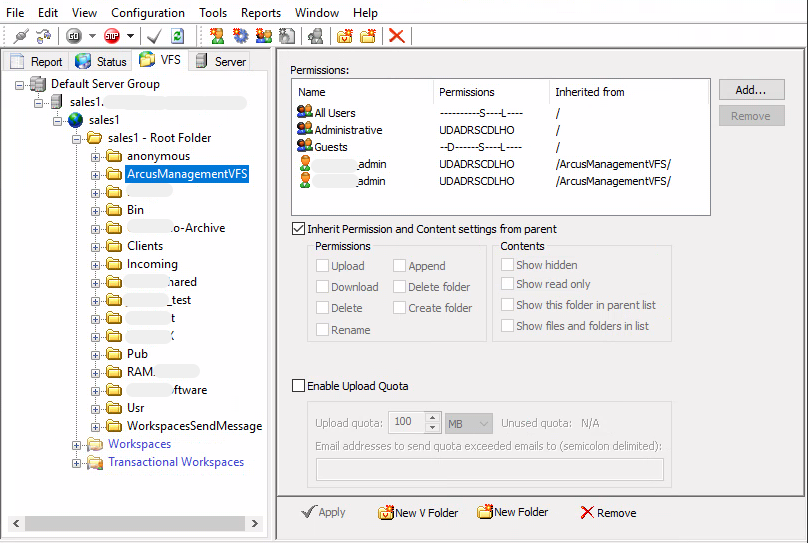Image resolution: width=808 pixels, height=543 pixels.
Task: Click the connect plug toolbar icon
Action: coord(20,36)
